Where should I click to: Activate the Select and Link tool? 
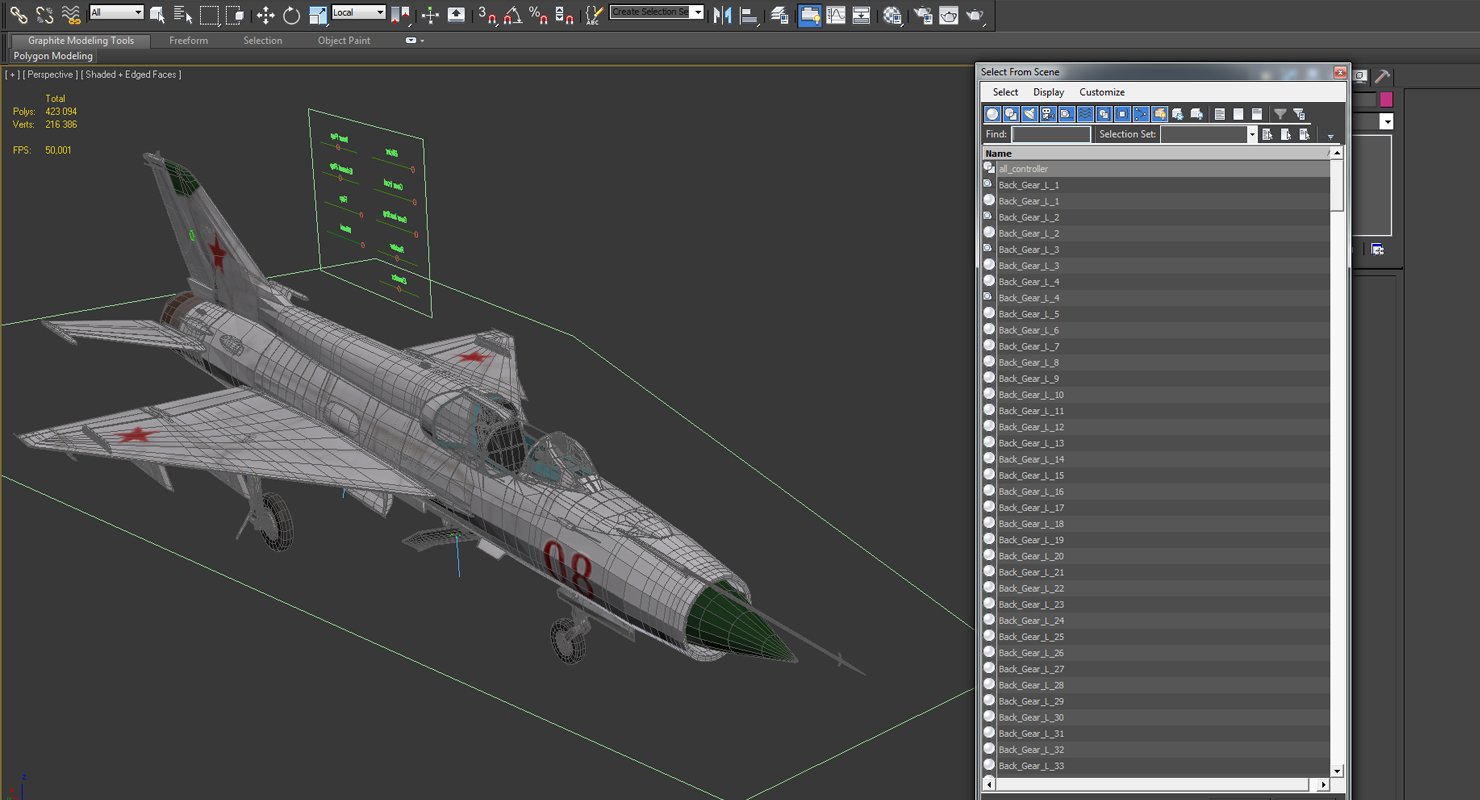pos(18,14)
